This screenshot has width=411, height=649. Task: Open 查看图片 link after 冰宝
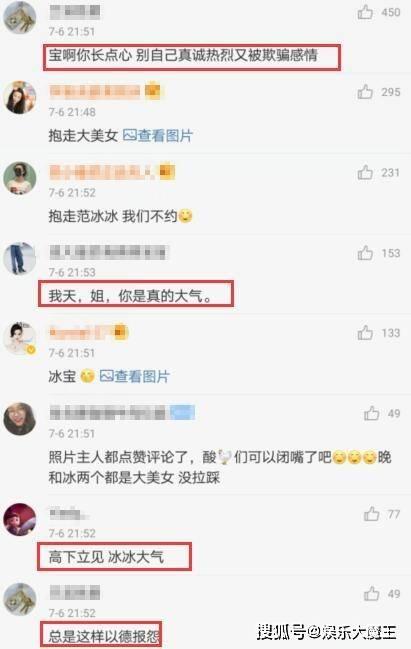pos(135,376)
